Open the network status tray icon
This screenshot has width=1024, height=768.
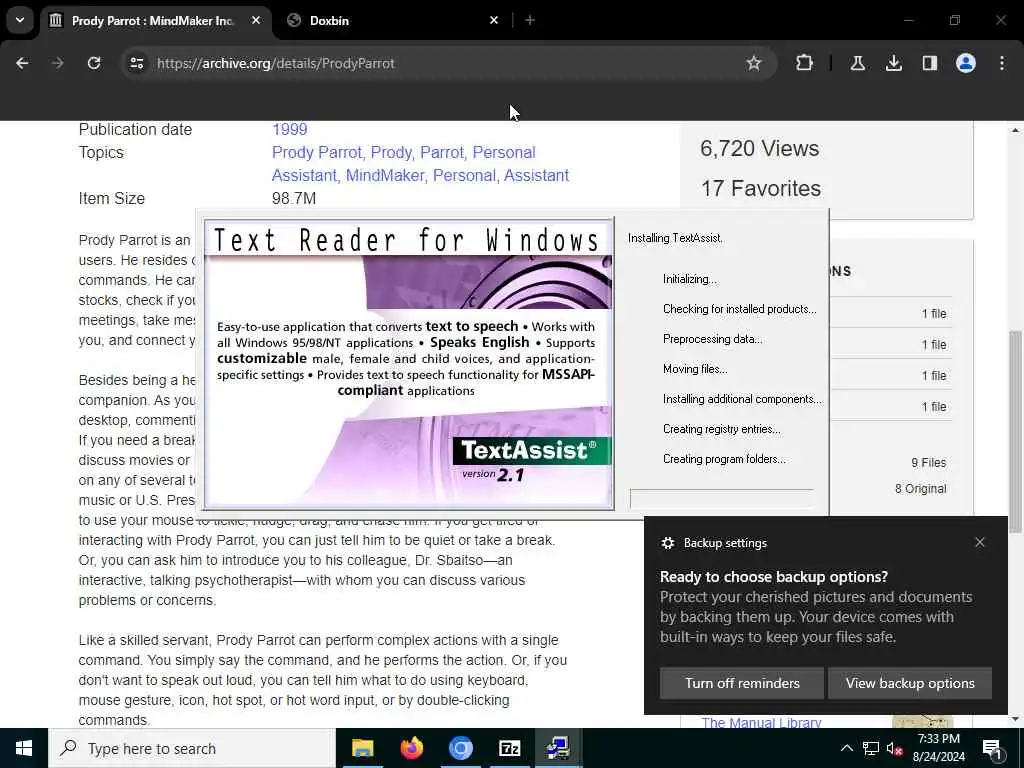pos(871,748)
